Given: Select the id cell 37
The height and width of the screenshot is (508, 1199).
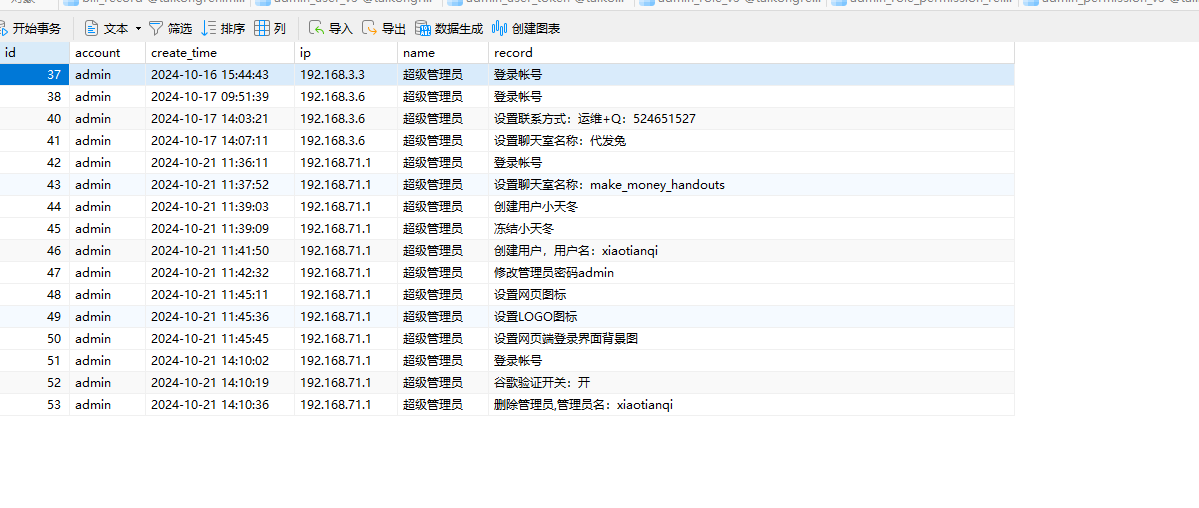Looking at the screenshot, I should 34,75.
